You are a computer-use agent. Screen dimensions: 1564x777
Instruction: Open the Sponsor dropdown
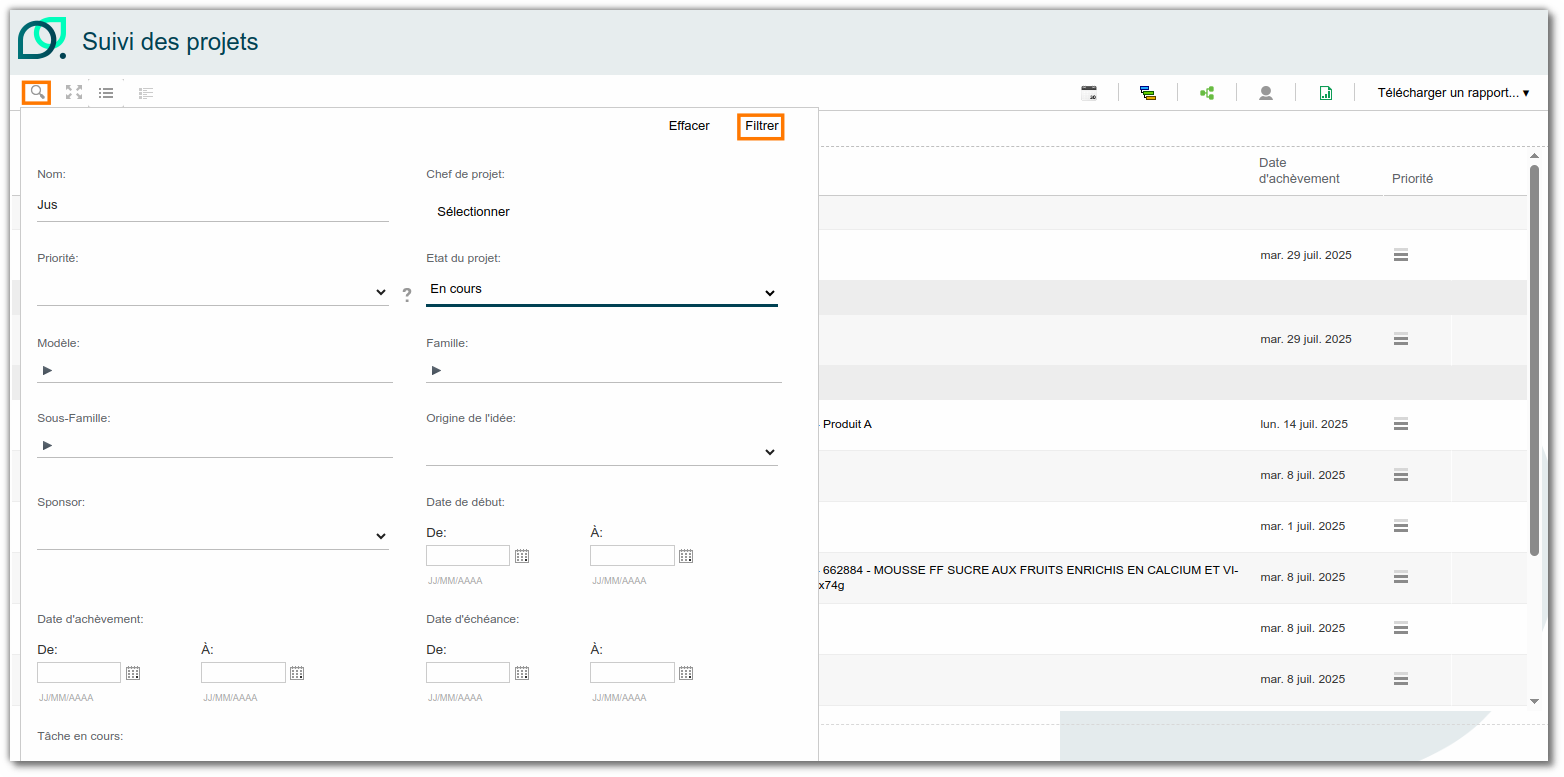point(213,536)
